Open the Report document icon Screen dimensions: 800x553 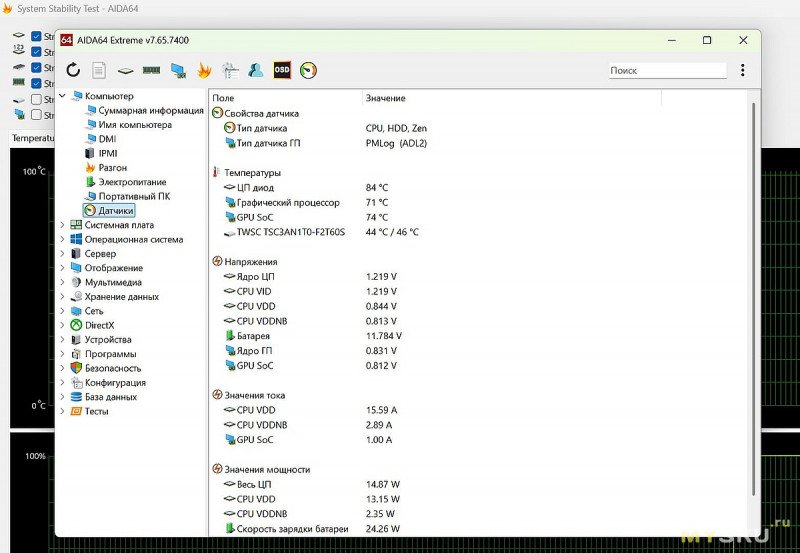(99, 70)
